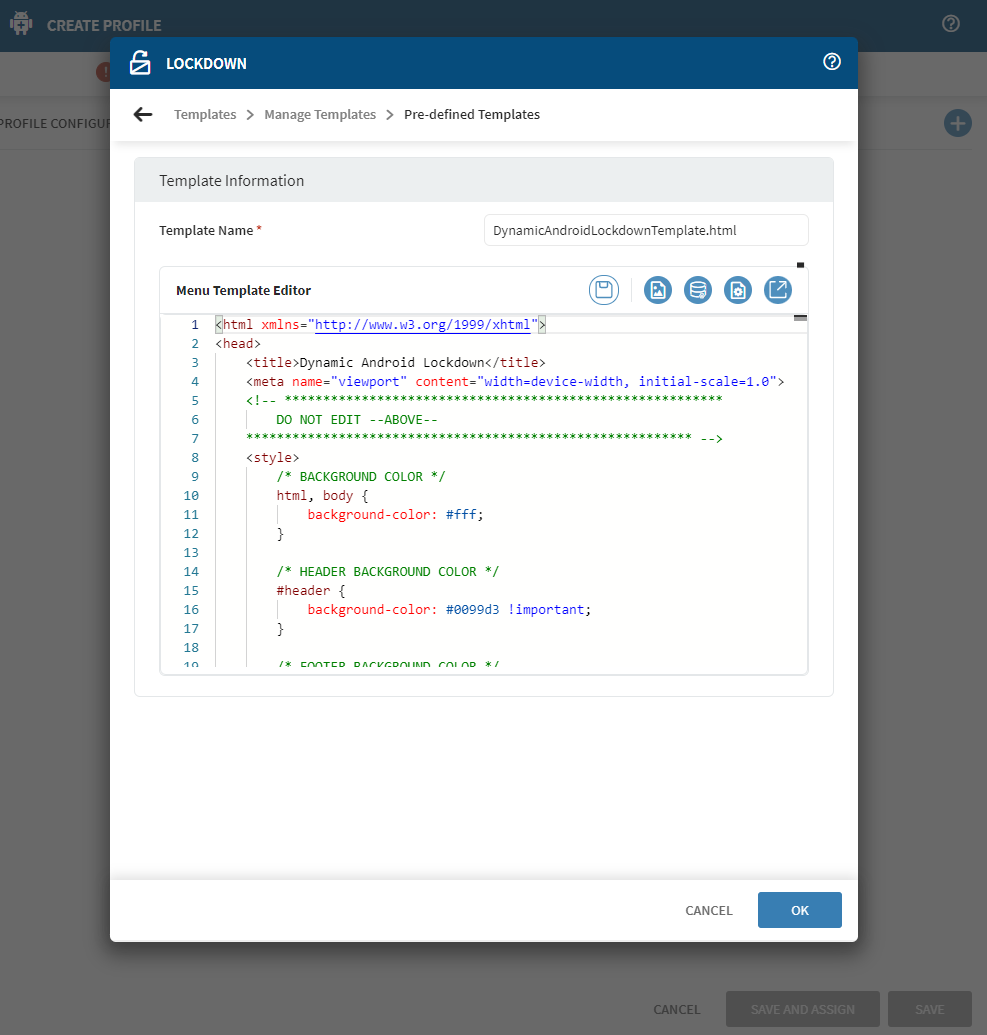The height and width of the screenshot is (1035, 987).
Task: Select Pre-defined Templates breadcrumb
Action: [x=471, y=115]
